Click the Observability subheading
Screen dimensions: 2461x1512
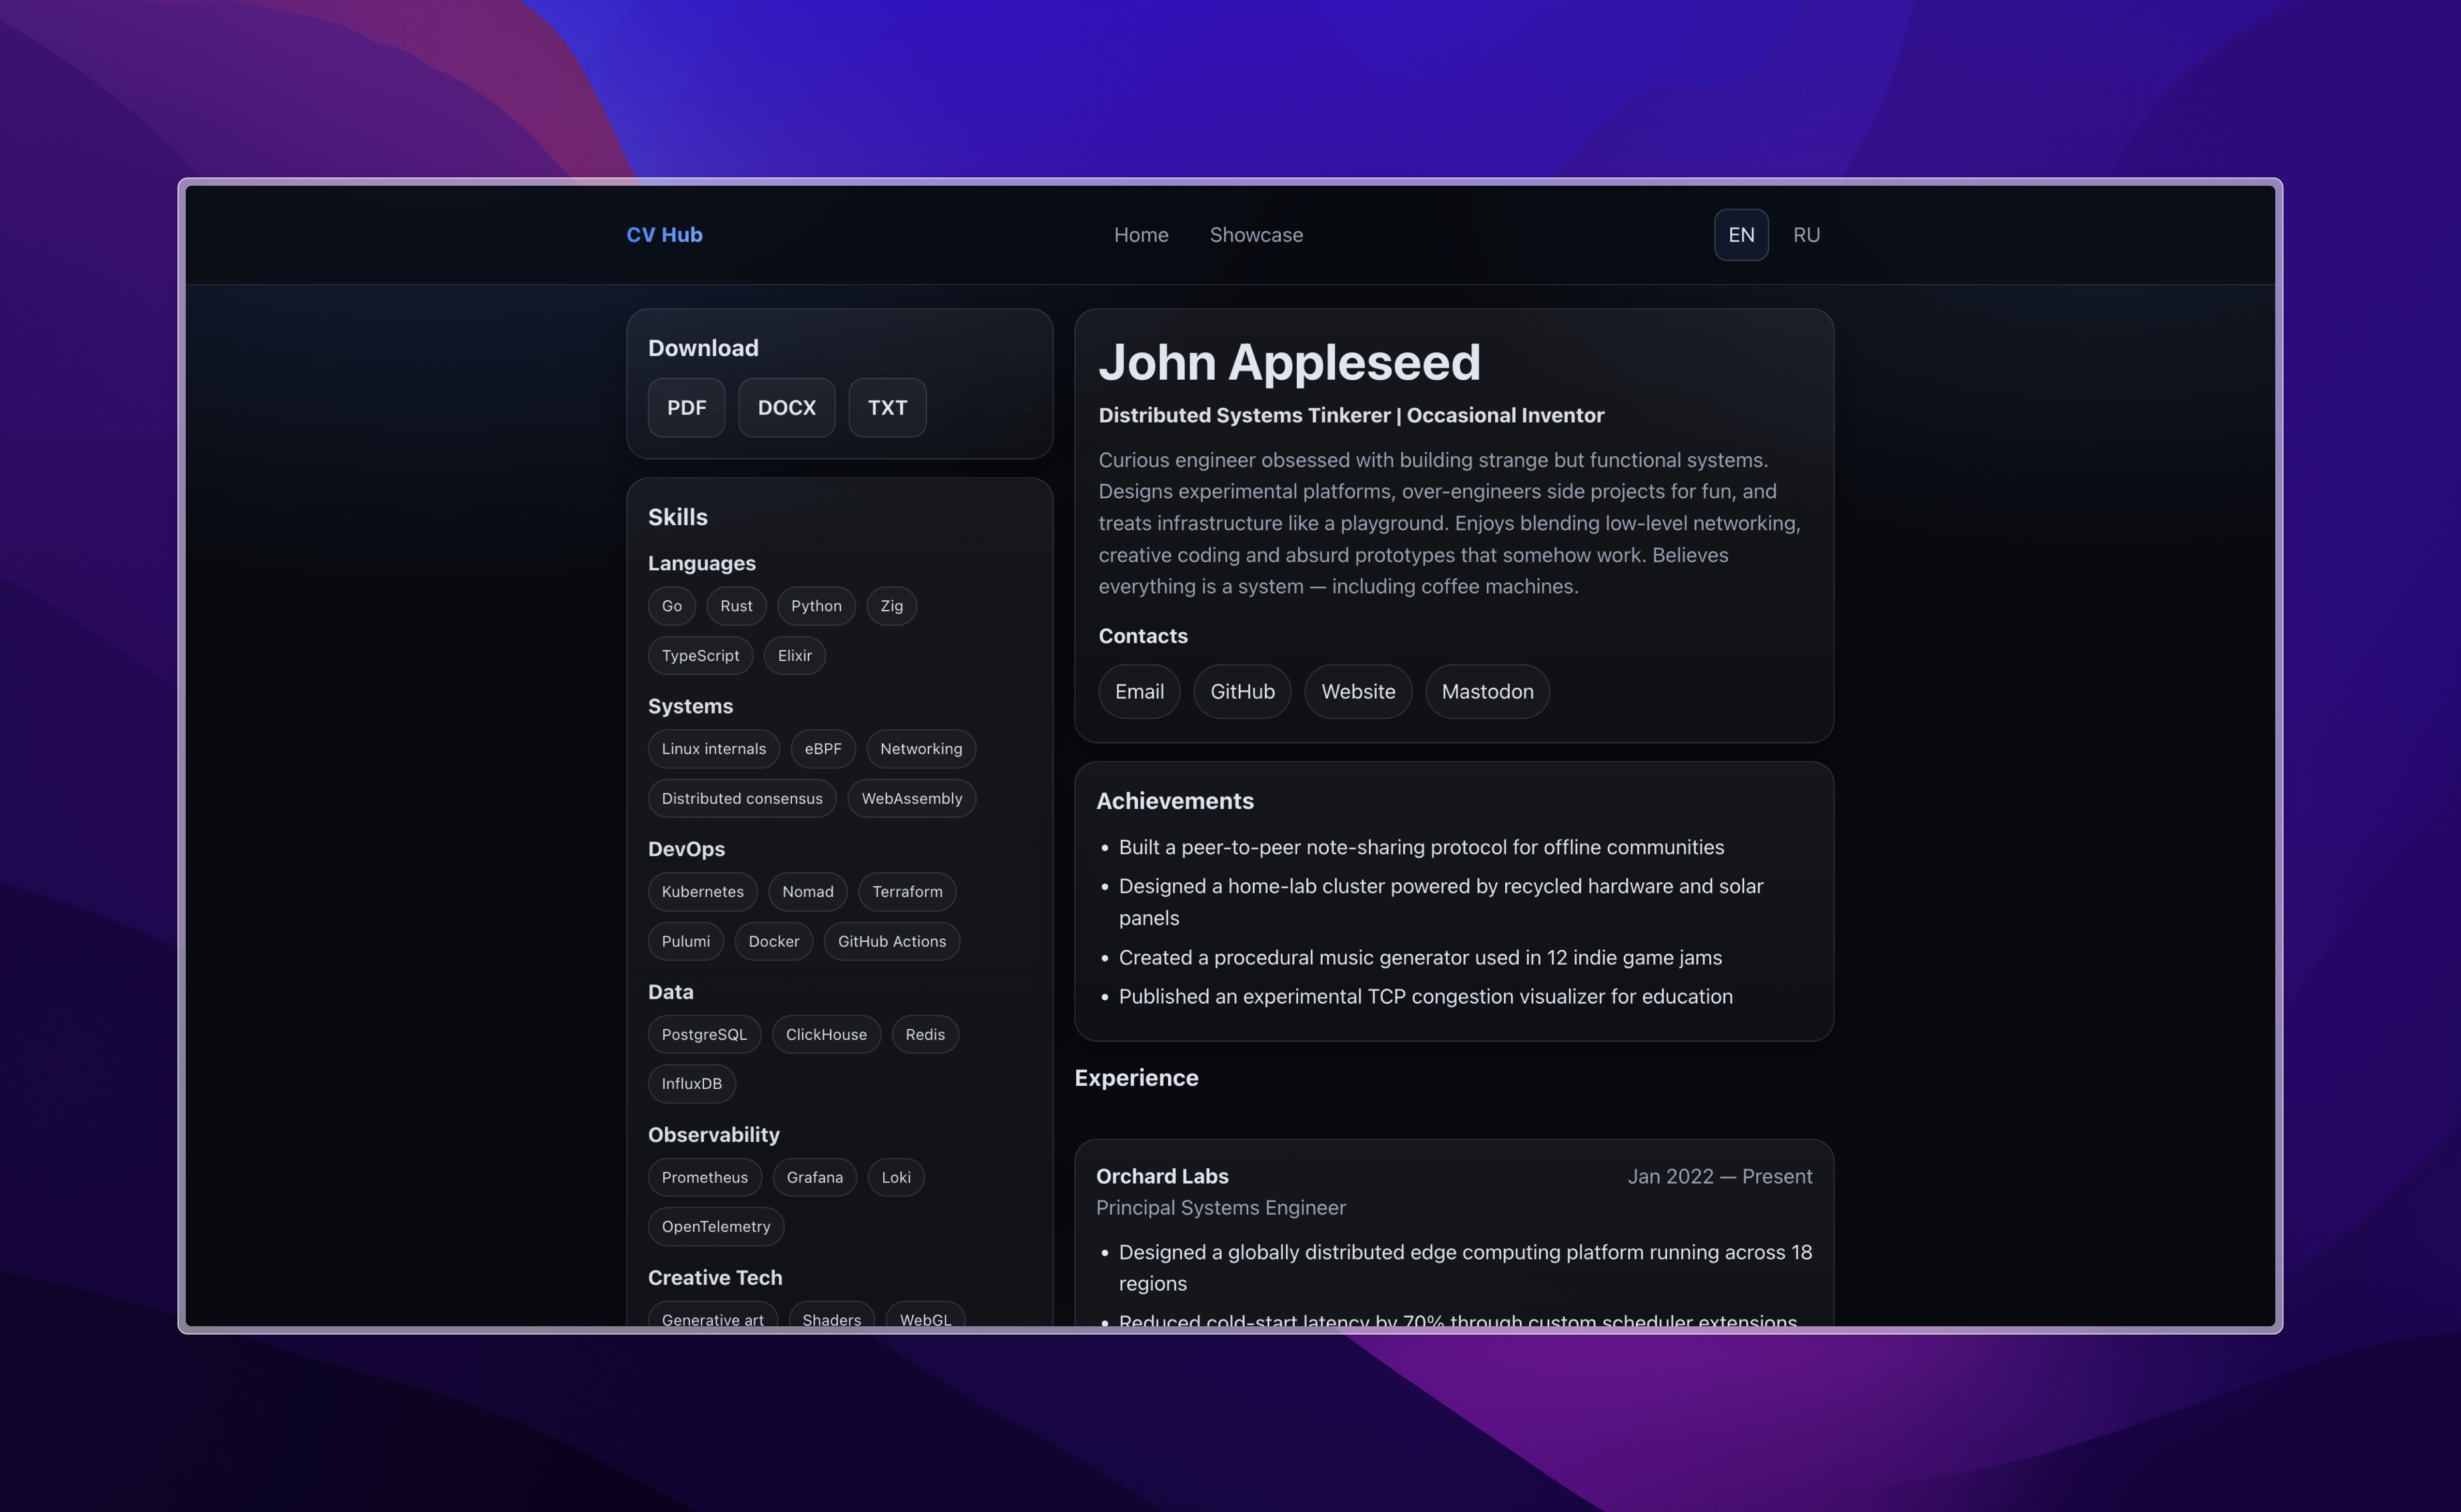click(713, 1135)
